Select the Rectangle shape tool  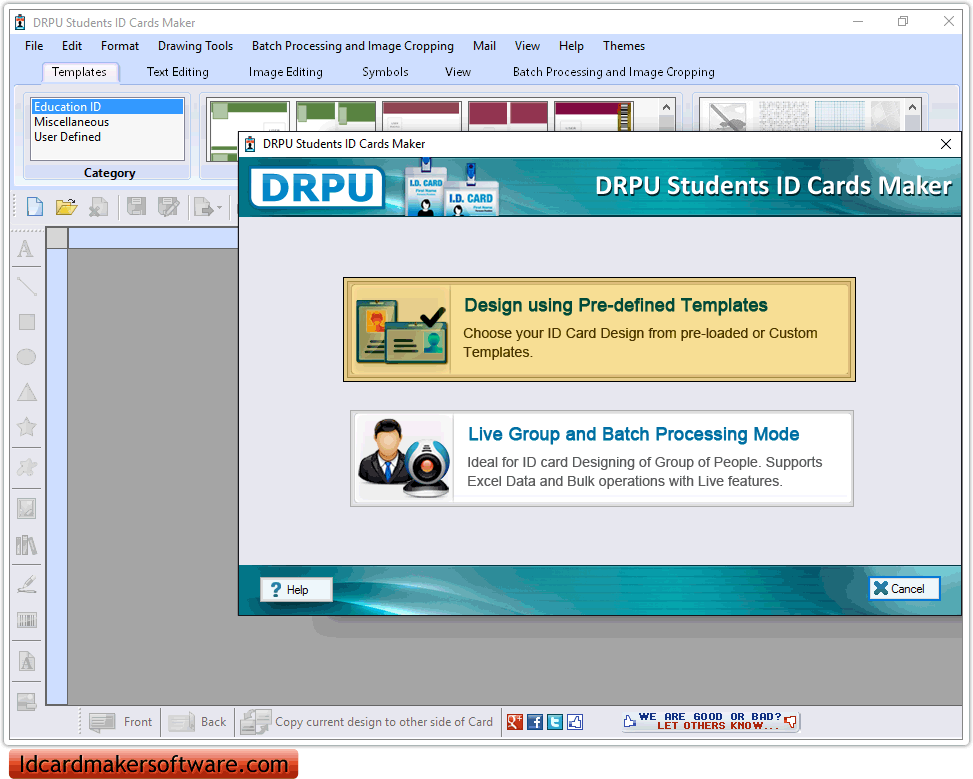pyautogui.click(x=27, y=322)
